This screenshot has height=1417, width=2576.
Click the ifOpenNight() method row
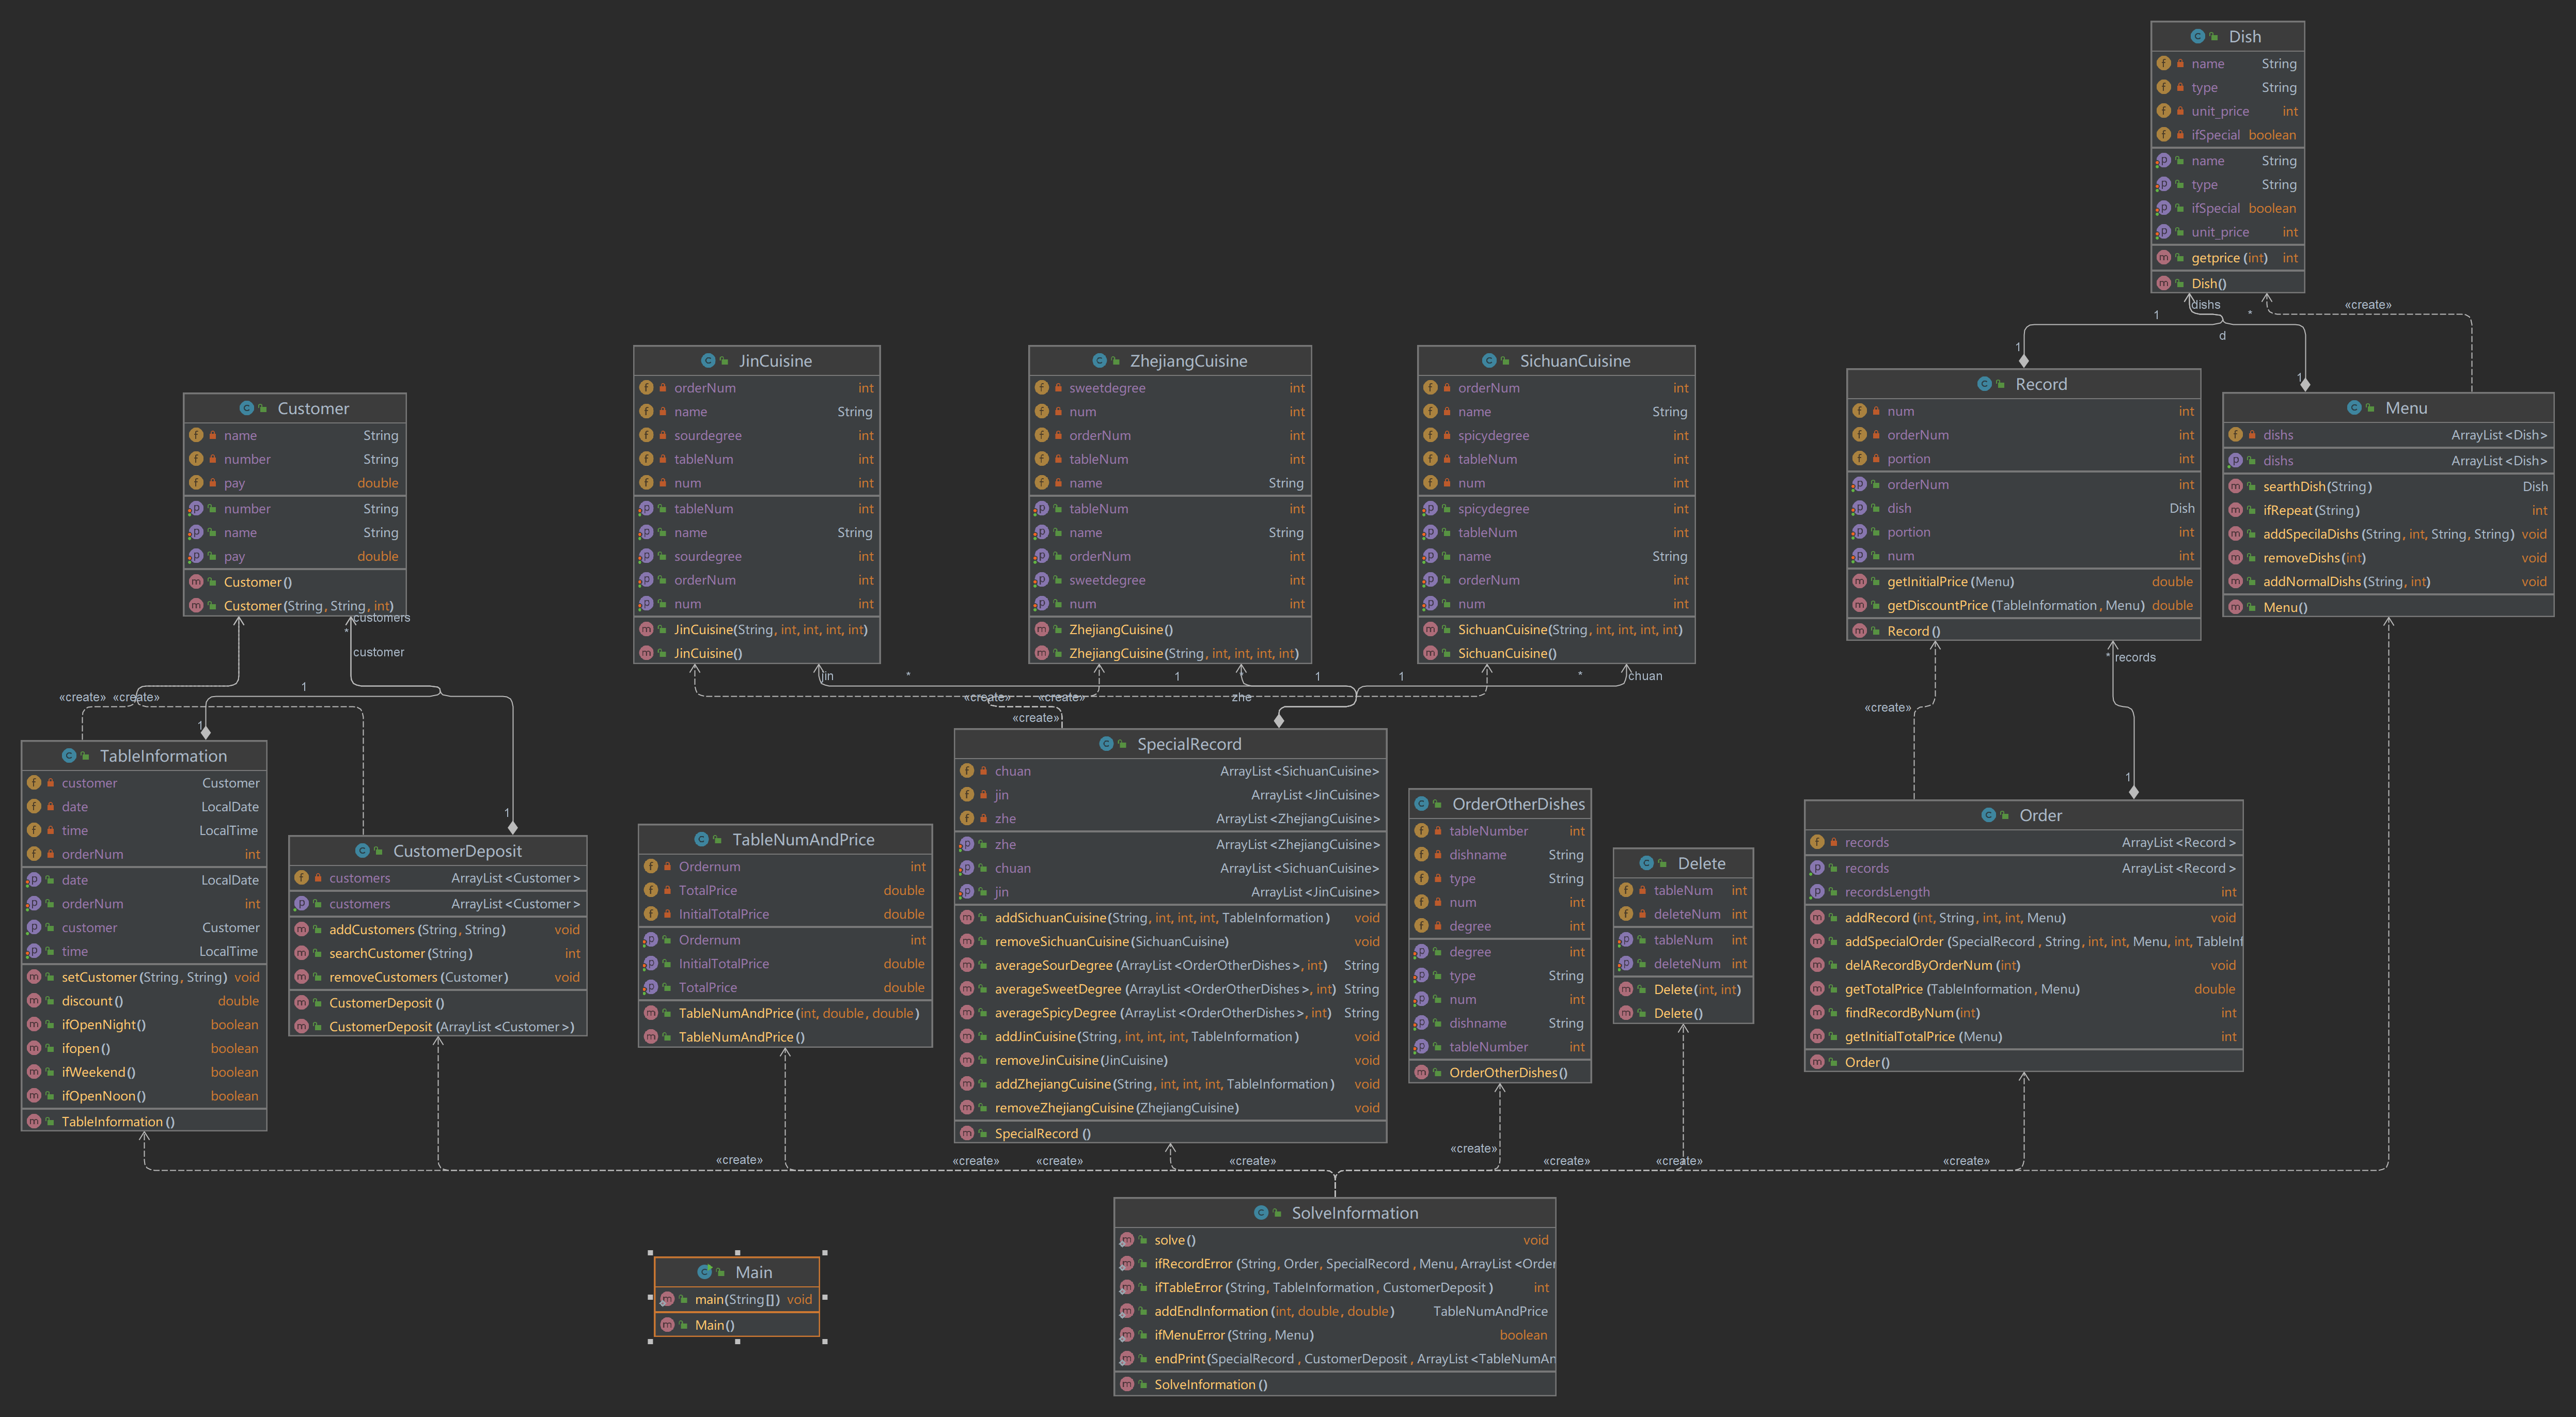coord(104,1025)
